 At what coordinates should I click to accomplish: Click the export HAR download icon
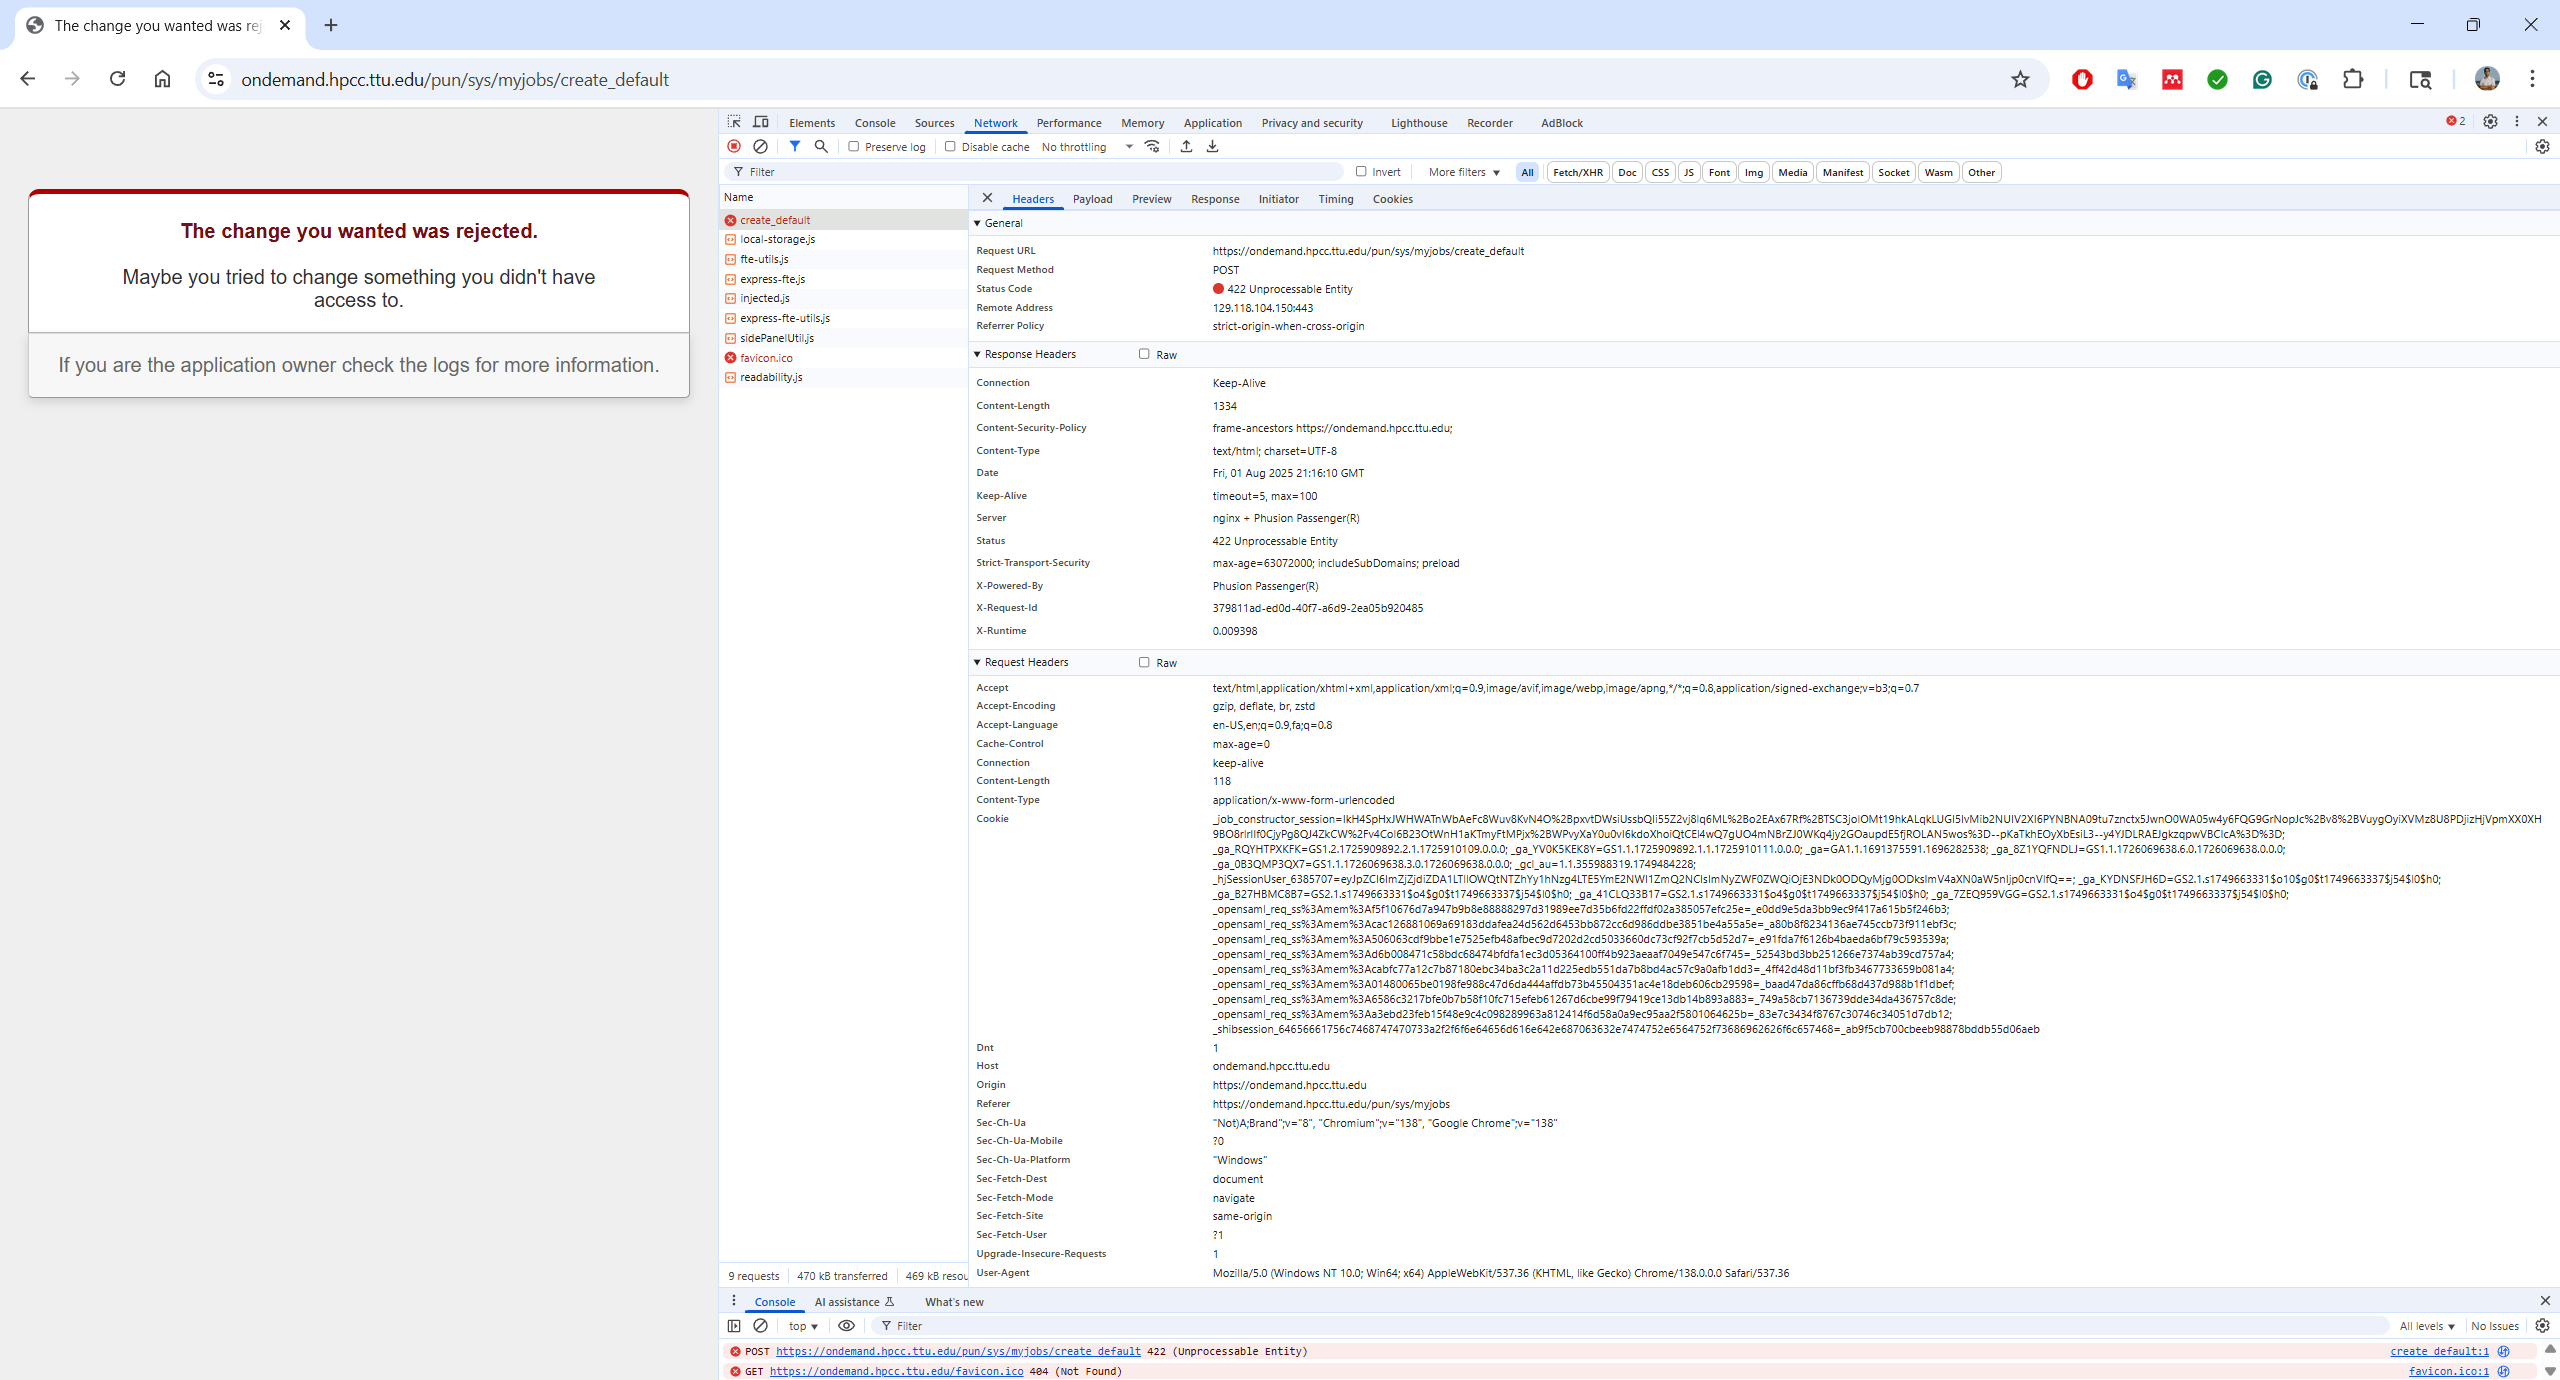click(x=1212, y=146)
